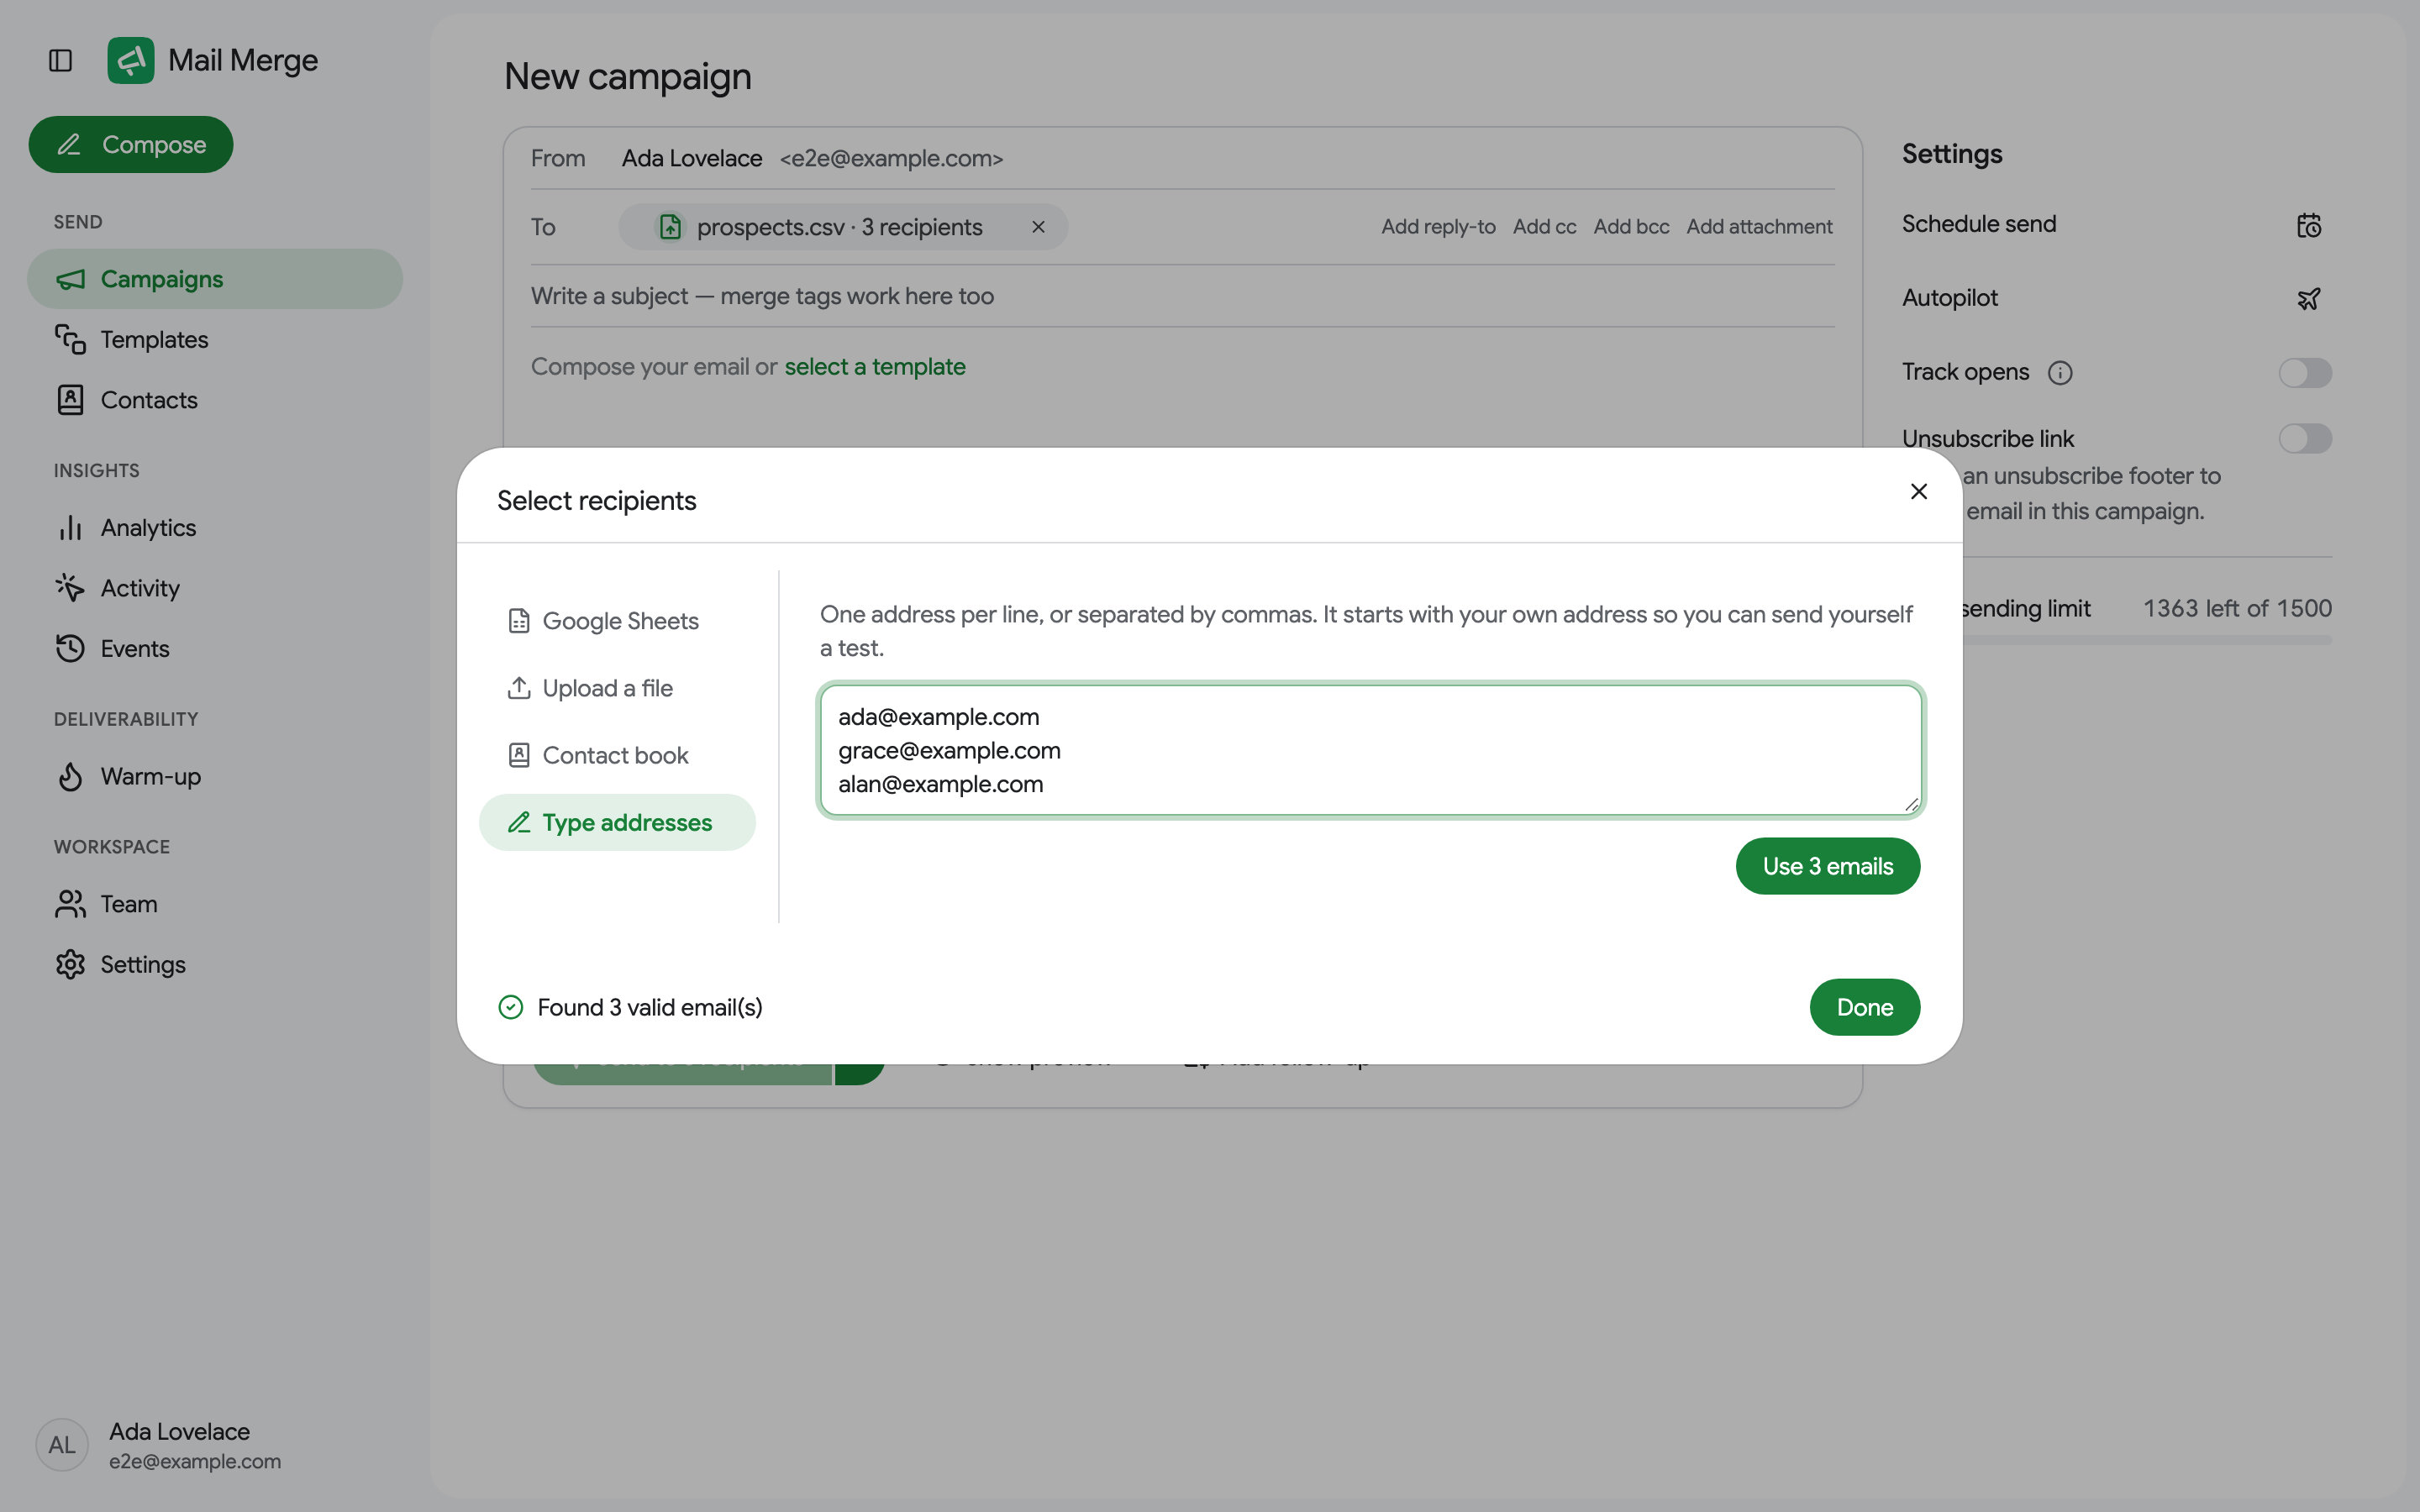Image resolution: width=2420 pixels, height=1512 pixels.
Task: Open Campaigns in the sidebar
Action: 215,279
